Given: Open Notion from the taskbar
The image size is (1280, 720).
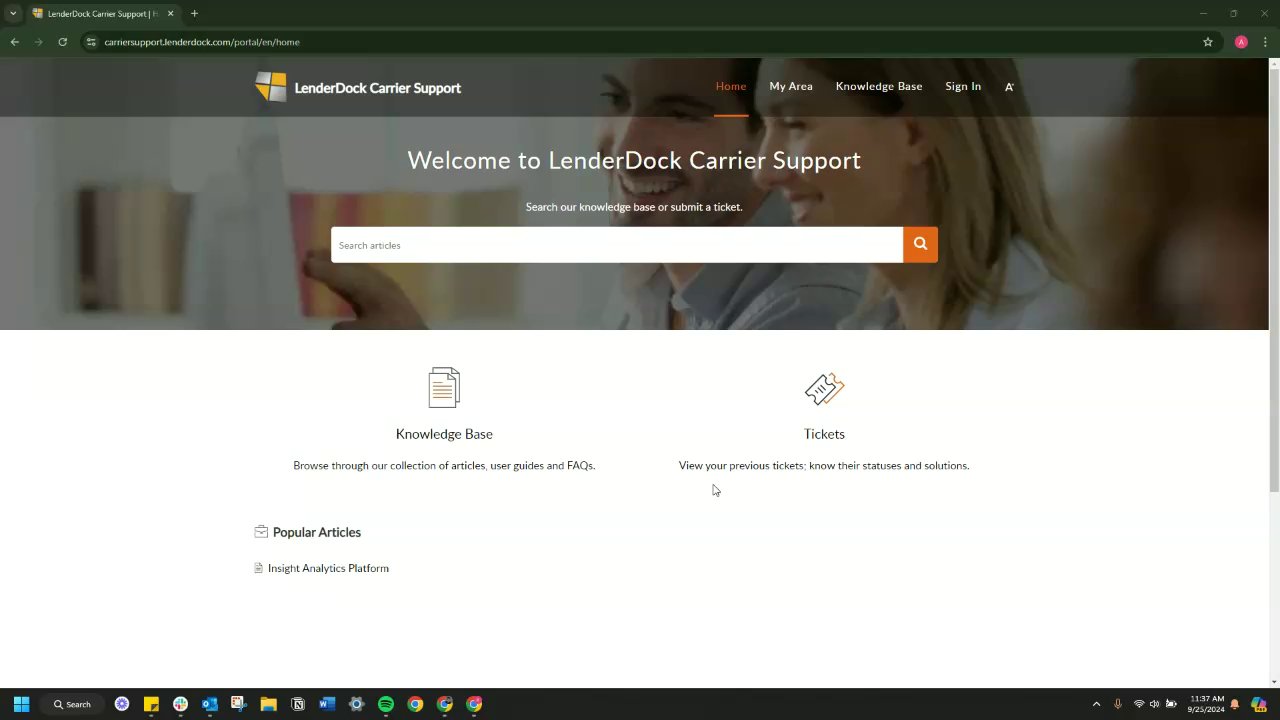Looking at the screenshot, I should point(298,704).
